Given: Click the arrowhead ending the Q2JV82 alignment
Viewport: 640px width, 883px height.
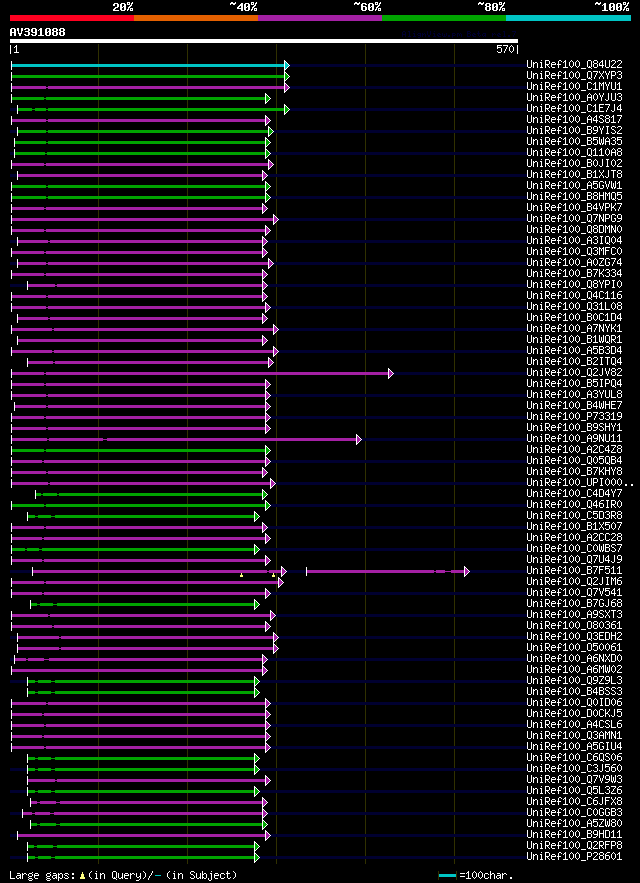Looking at the screenshot, I should (390, 373).
